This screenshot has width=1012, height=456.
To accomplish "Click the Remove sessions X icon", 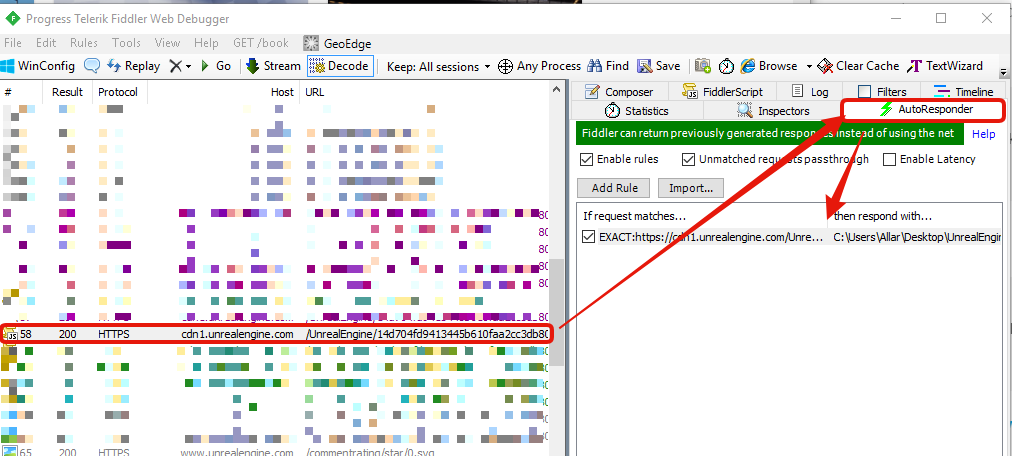I will [176, 66].
